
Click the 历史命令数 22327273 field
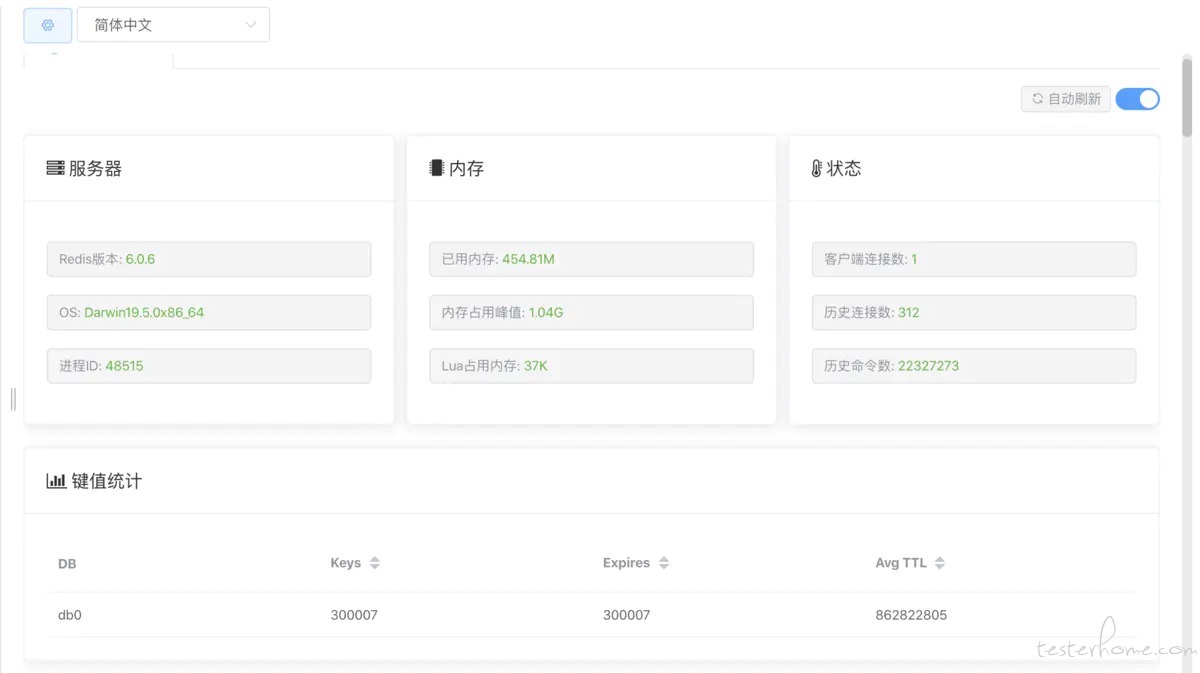974,366
